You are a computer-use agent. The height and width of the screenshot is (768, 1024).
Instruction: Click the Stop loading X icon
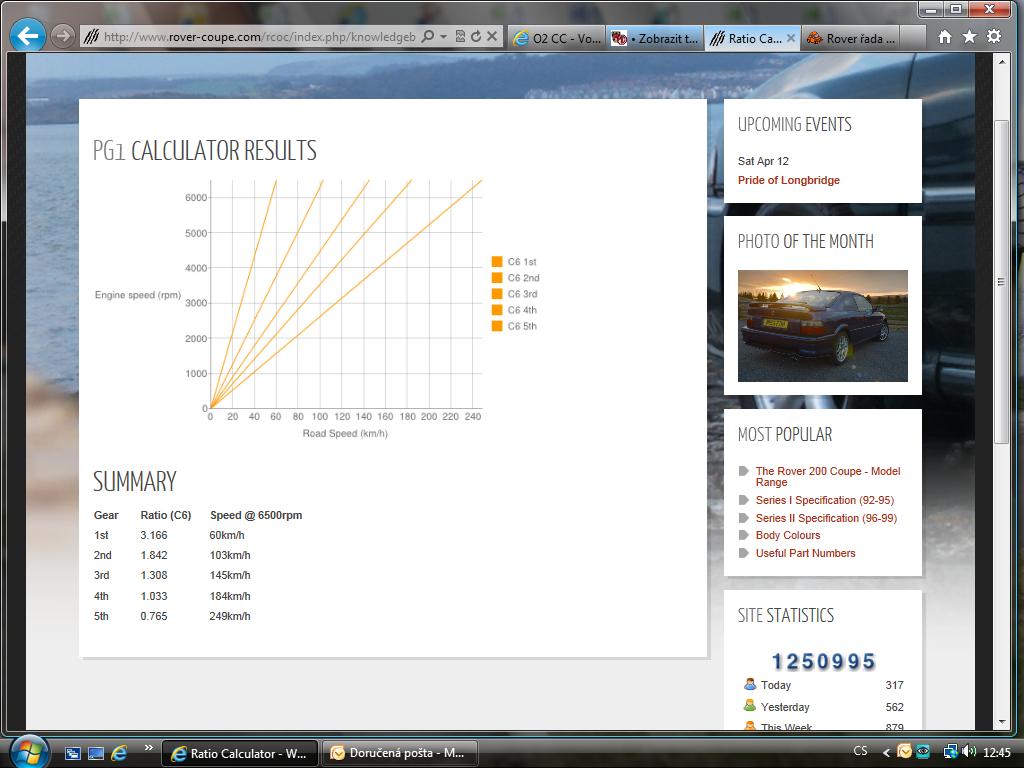491,37
